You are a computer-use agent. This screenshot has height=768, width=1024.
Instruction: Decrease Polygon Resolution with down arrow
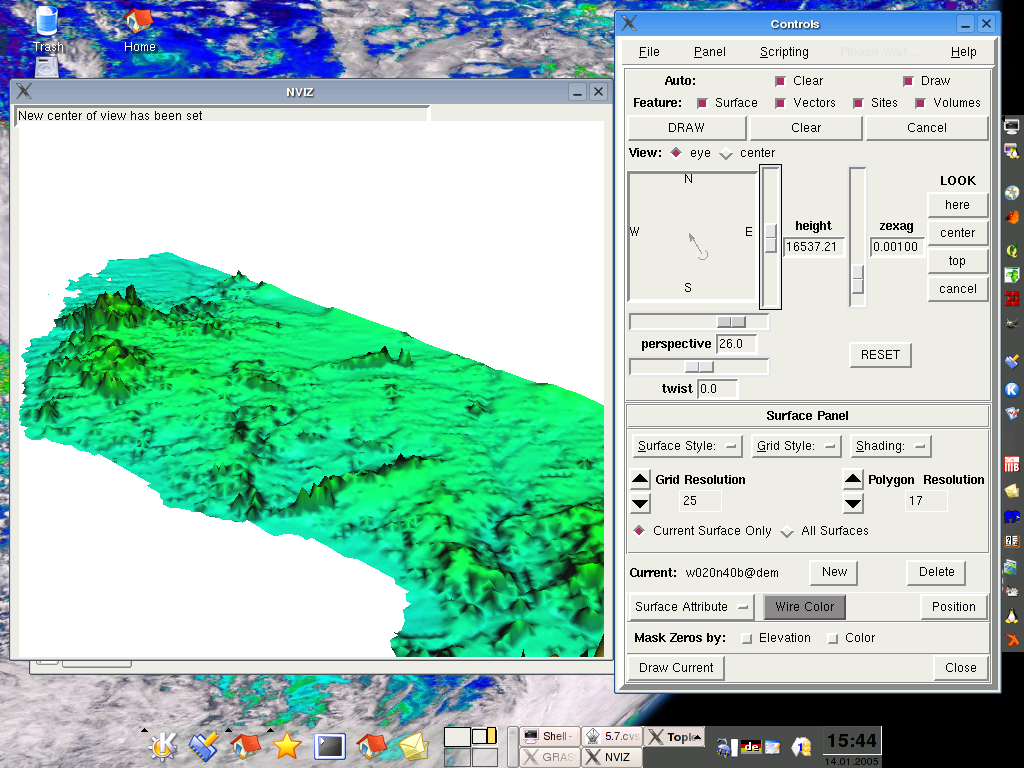[x=852, y=503]
